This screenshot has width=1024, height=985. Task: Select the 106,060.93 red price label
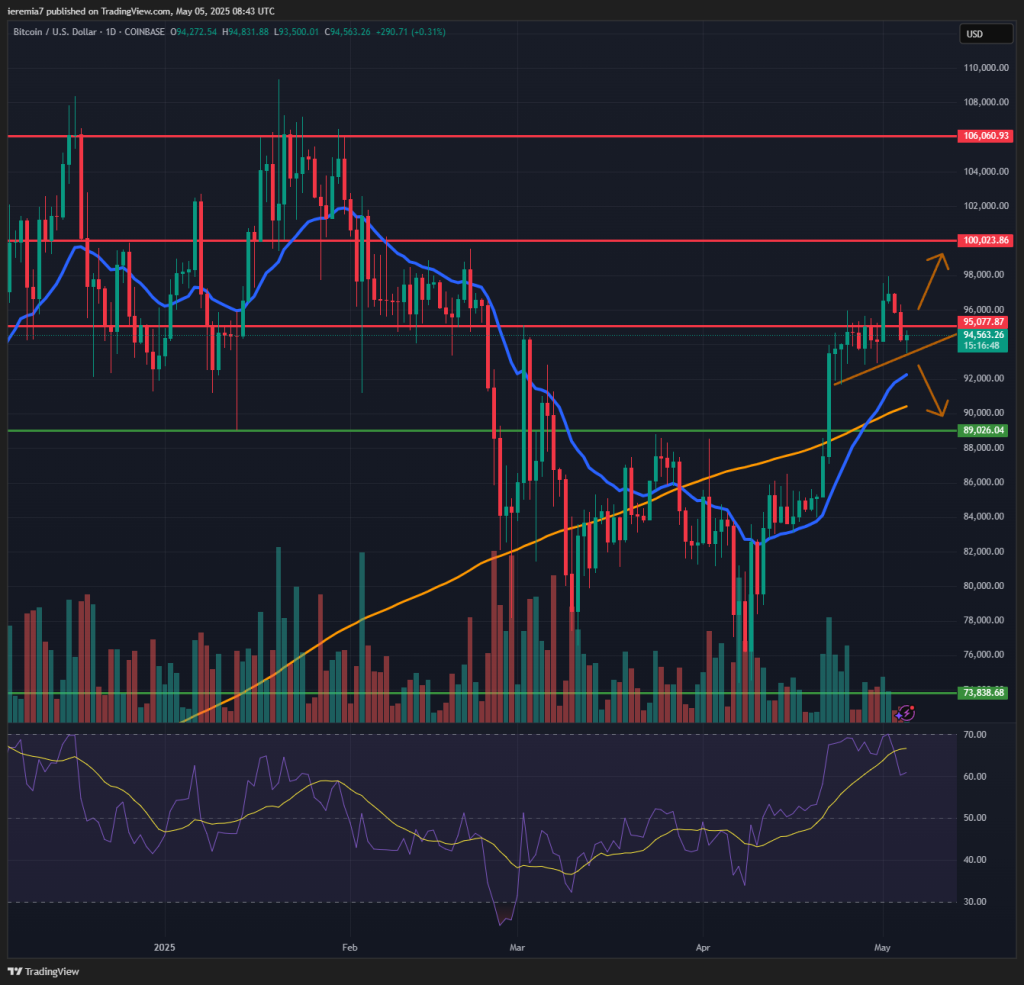[x=985, y=136]
